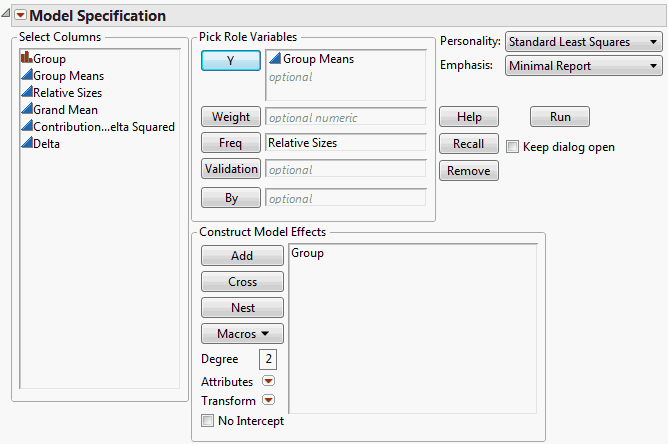Check the No Intercept option
668x444 pixels.
point(208,421)
